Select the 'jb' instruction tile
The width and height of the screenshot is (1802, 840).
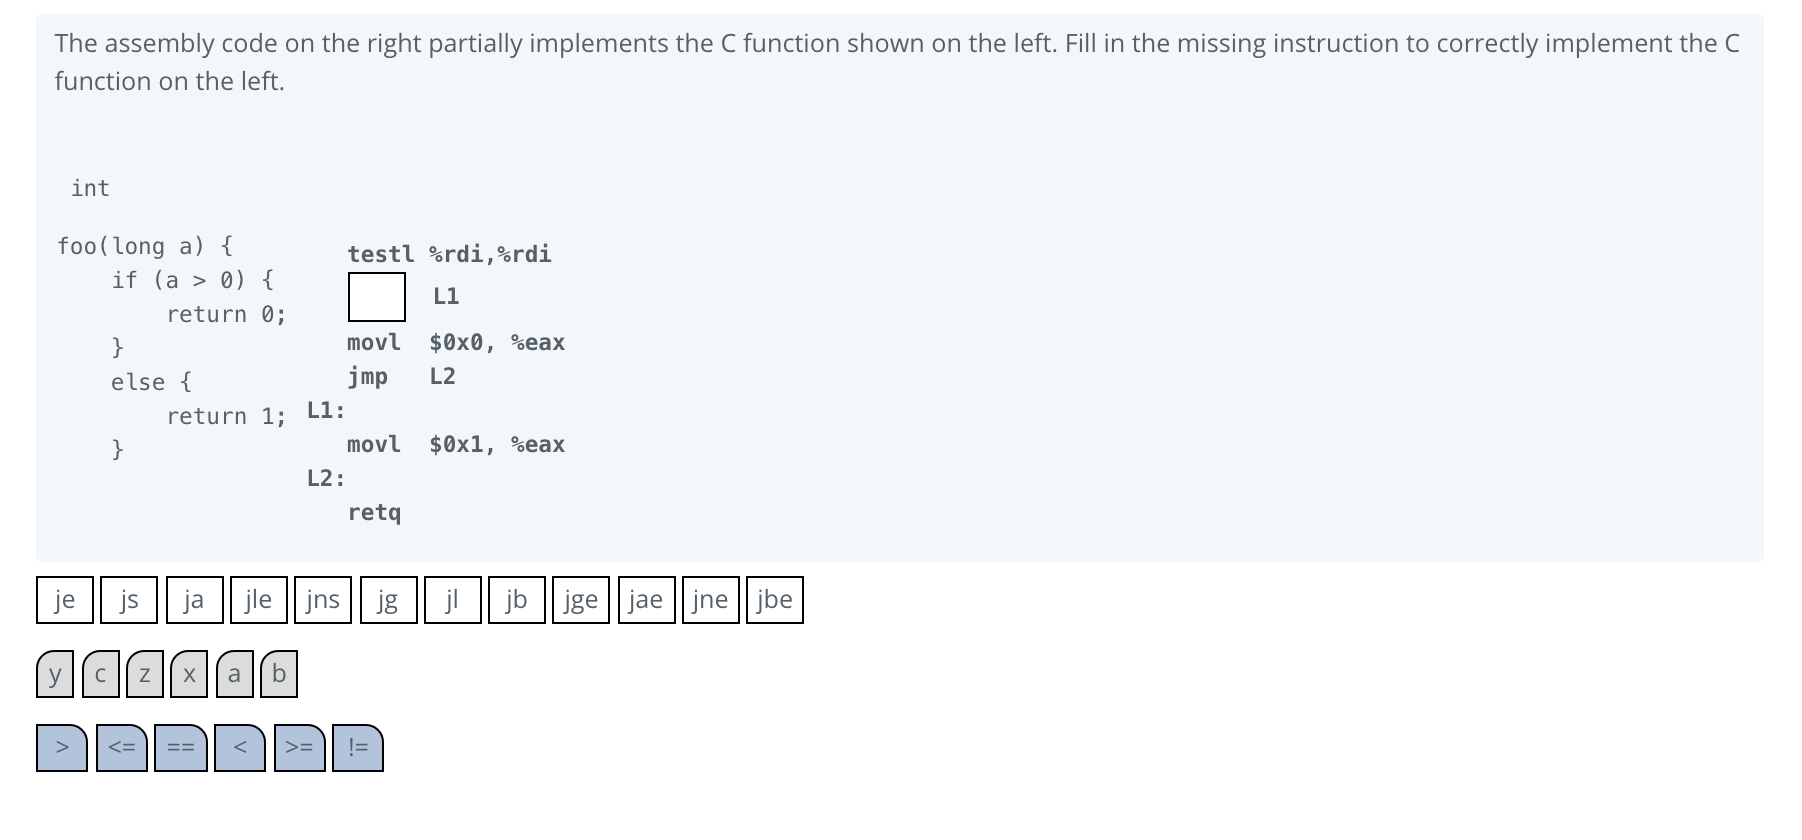[x=517, y=600]
